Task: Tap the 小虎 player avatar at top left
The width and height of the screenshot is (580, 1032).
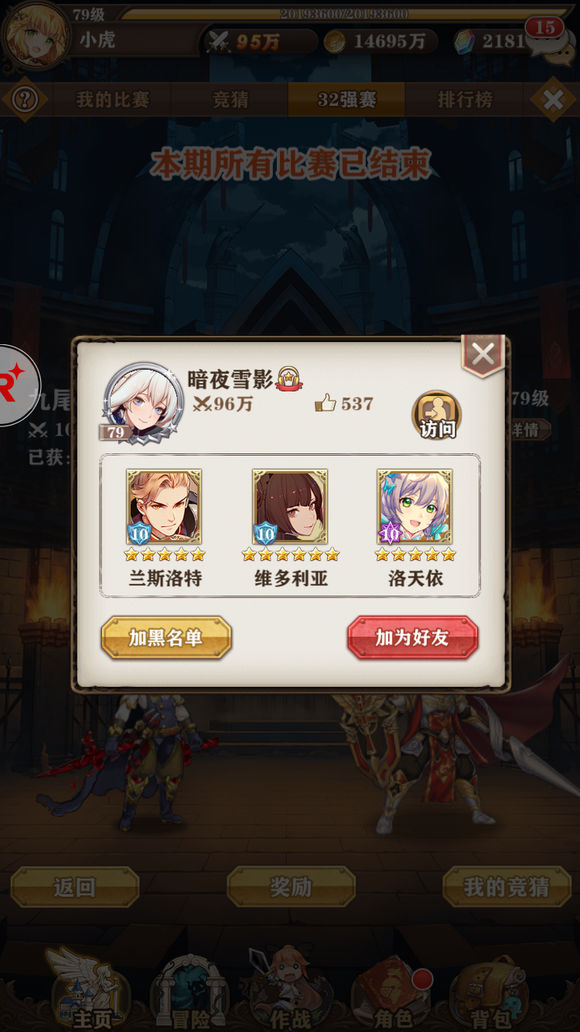Action: click(x=35, y=36)
